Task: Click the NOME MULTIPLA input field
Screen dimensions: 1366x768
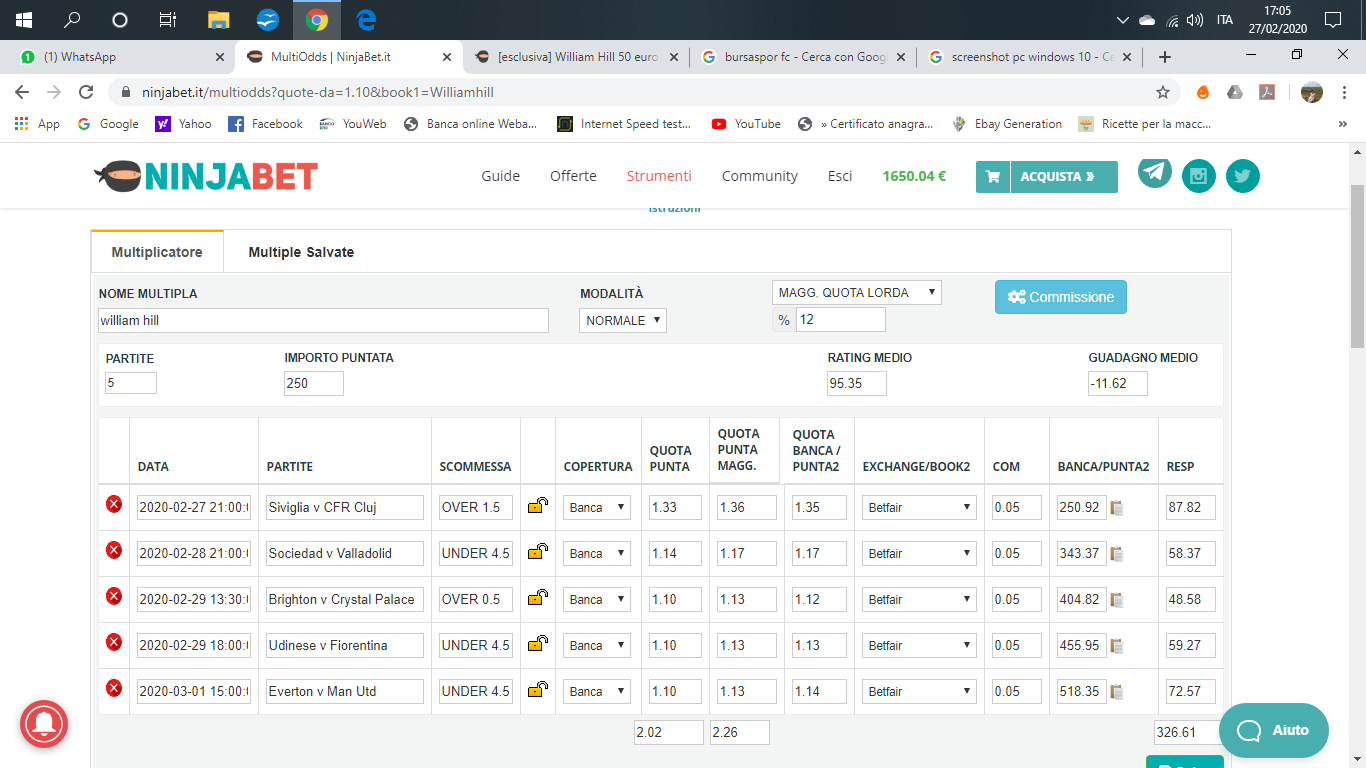Action: tap(323, 320)
